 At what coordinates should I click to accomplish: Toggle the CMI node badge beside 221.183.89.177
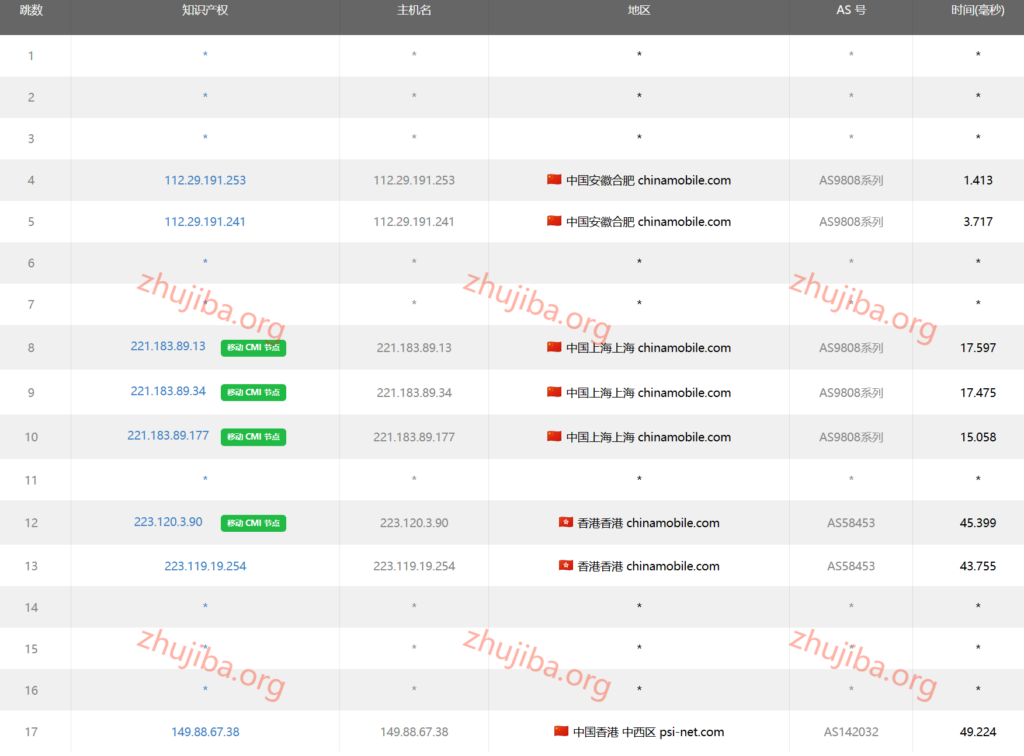[253, 437]
